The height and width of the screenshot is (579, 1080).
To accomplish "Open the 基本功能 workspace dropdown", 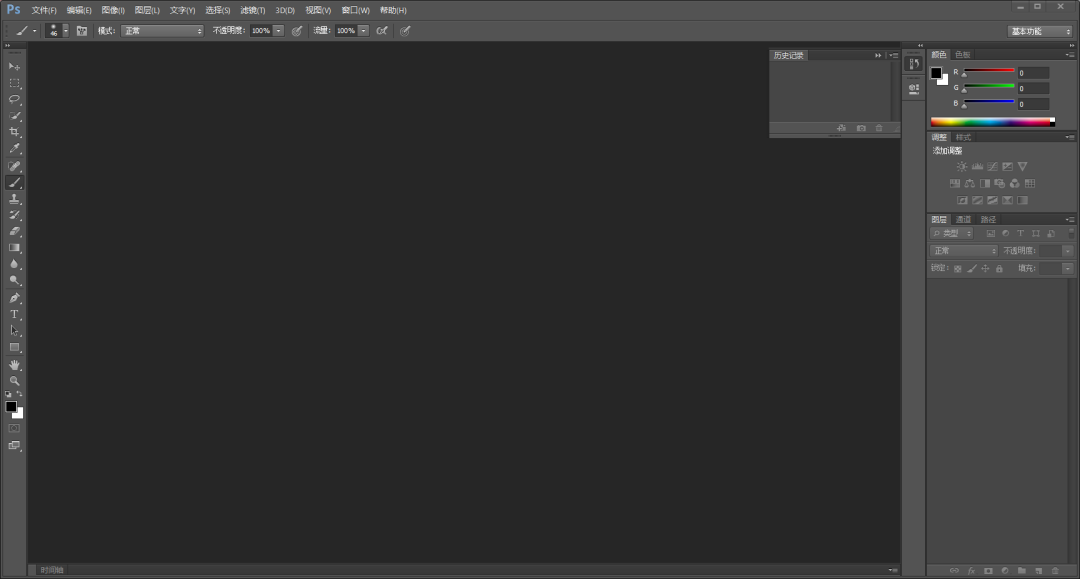I will 1039,31.
